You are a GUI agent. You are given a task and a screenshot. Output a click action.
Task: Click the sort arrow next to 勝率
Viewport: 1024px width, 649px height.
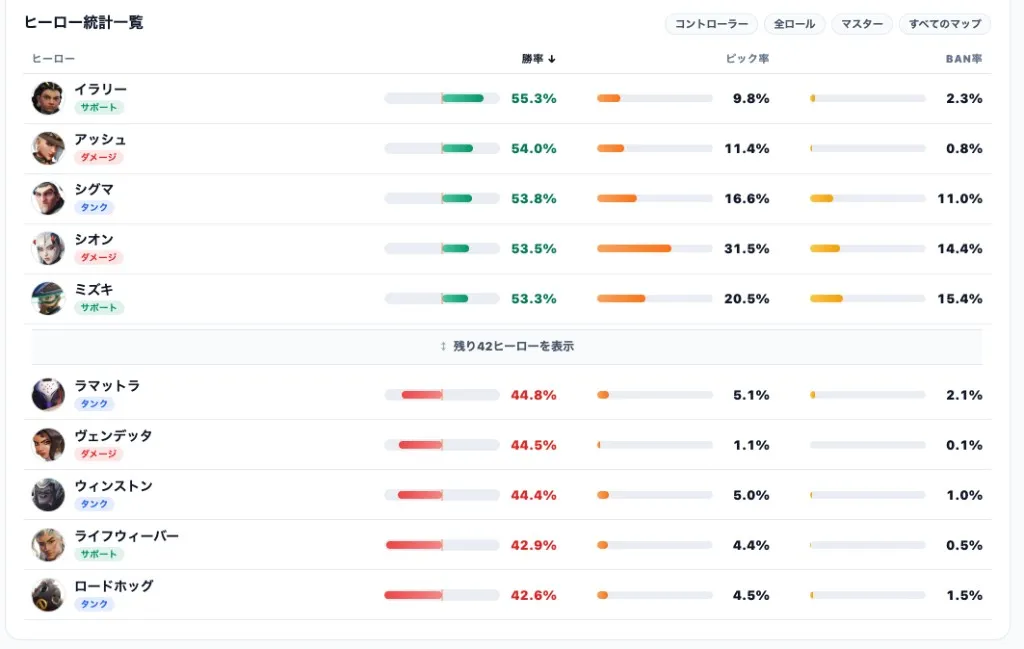click(x=552, y=59)
